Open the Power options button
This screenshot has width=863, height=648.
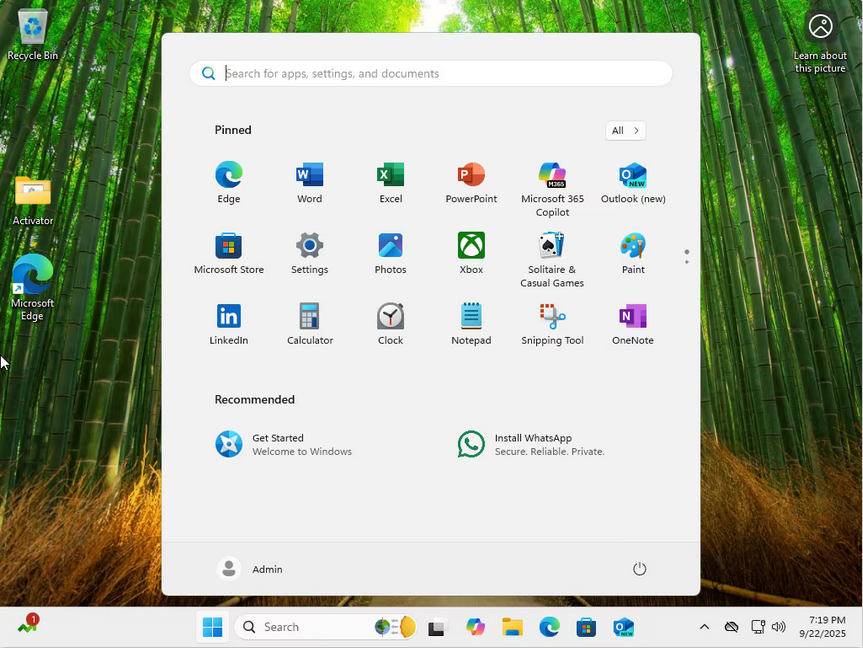[x=639, y=569]
